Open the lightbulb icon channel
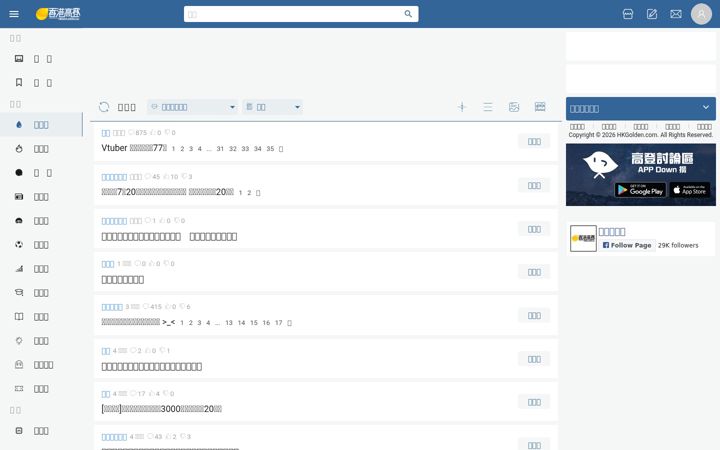Viewport: 720px width, 450px height. click(x=41, y=341)
